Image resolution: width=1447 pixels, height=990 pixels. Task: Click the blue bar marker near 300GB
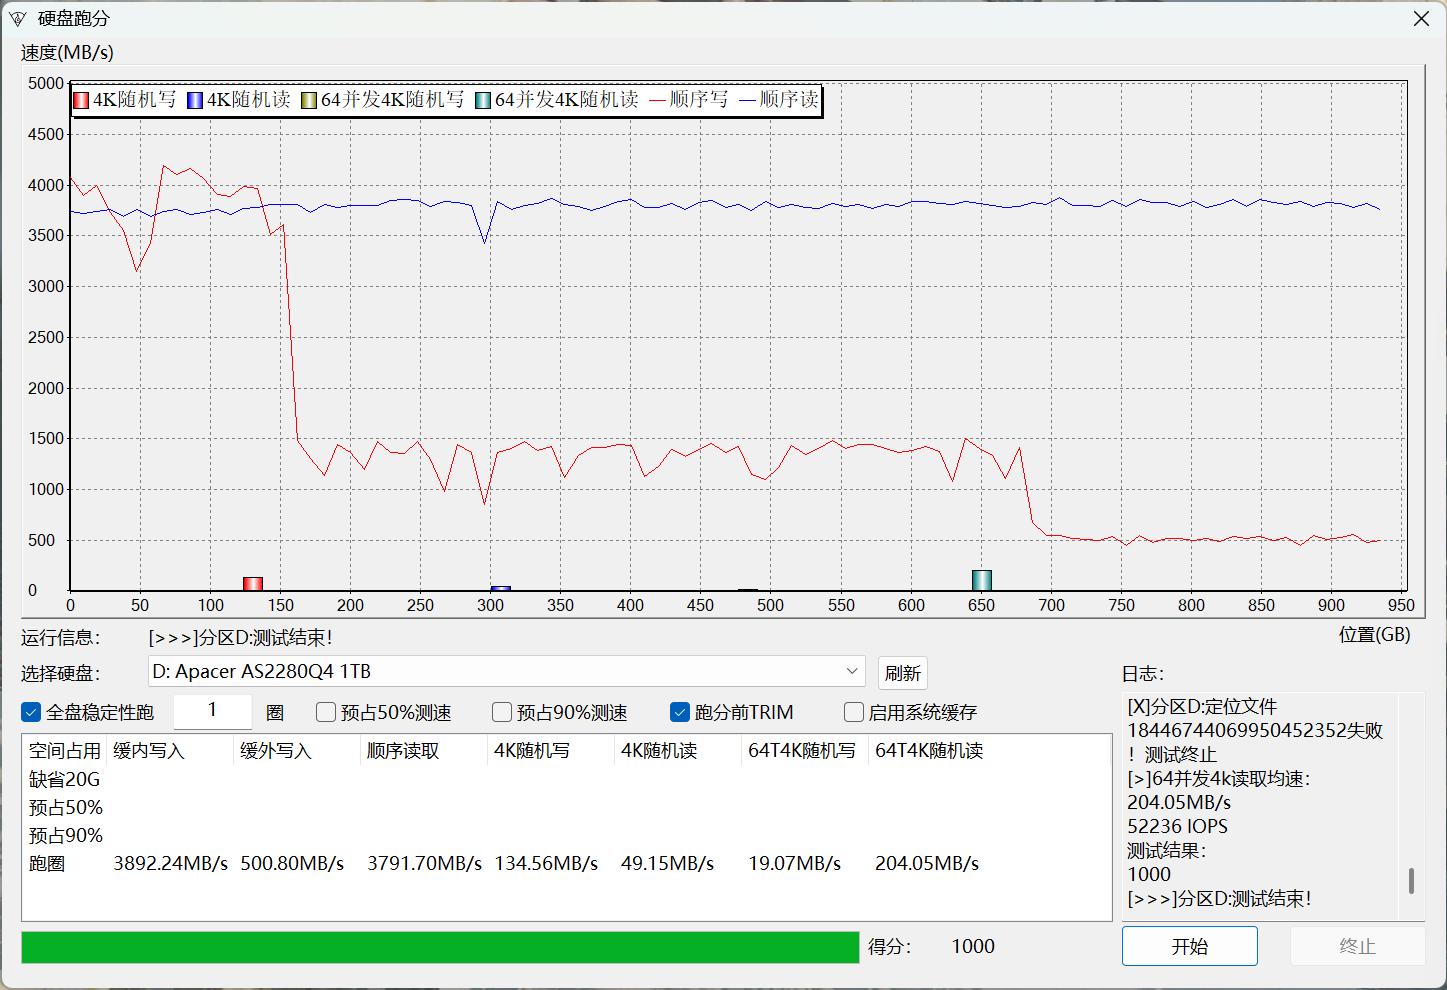(499, 587)
